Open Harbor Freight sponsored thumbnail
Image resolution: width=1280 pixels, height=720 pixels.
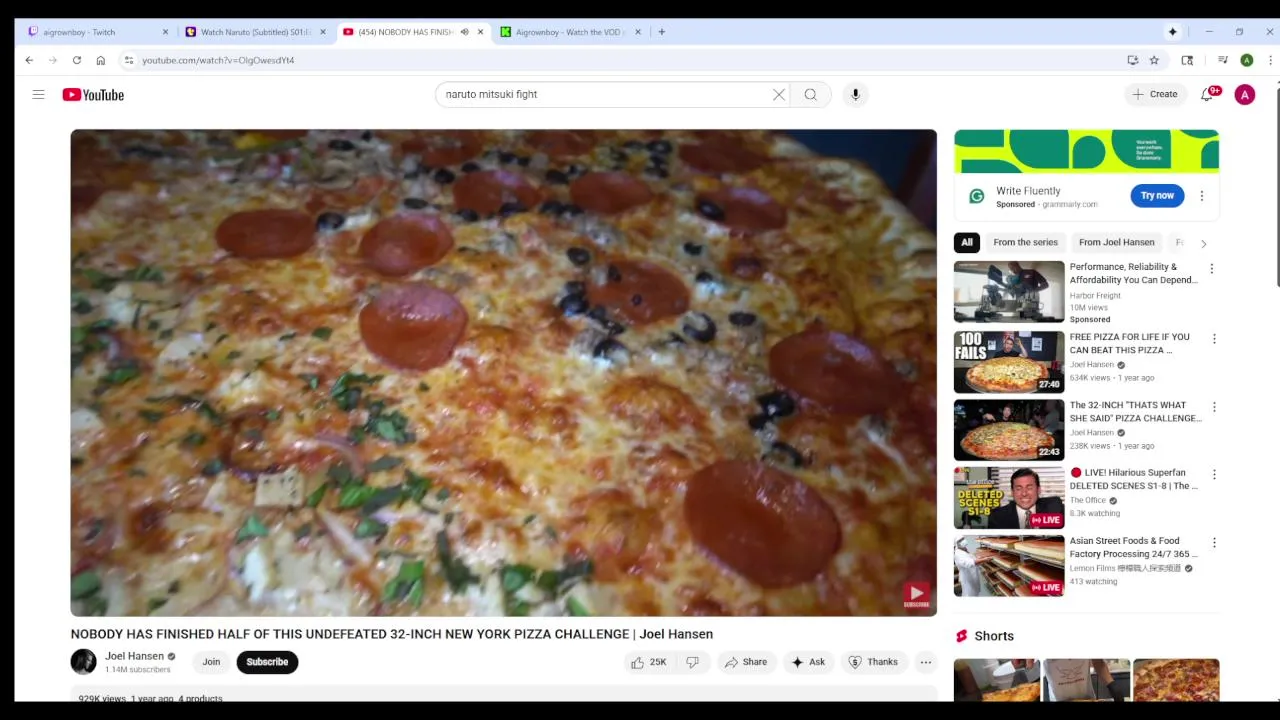(x=1009, y=292)
